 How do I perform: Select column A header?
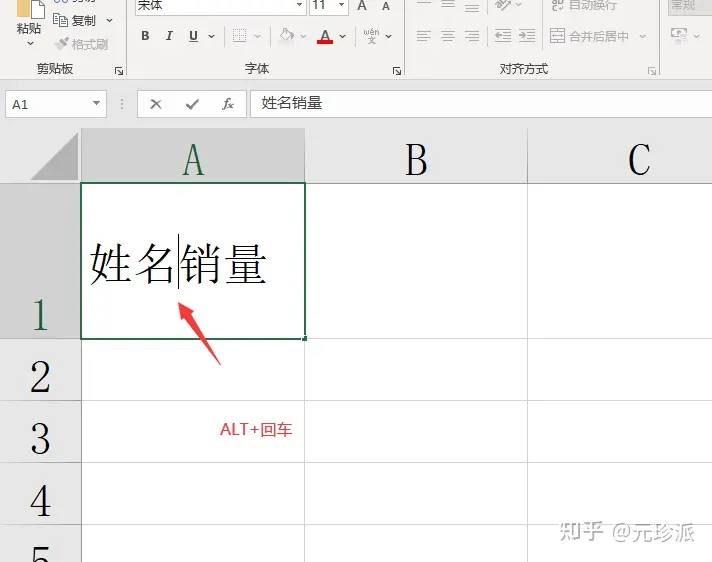[x=193, y=156]
